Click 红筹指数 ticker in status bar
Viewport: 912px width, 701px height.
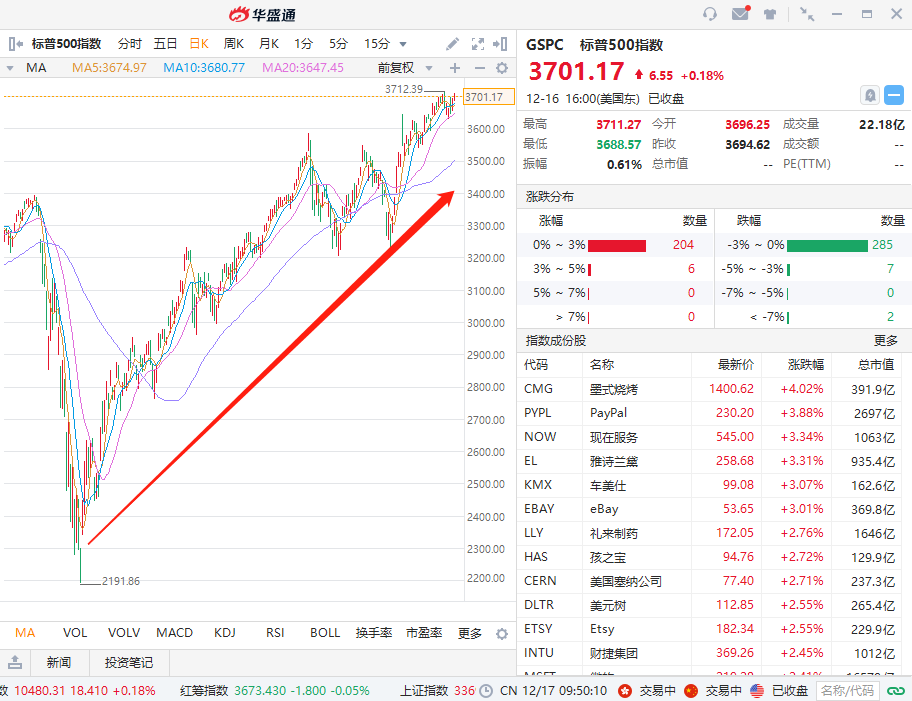275,691
